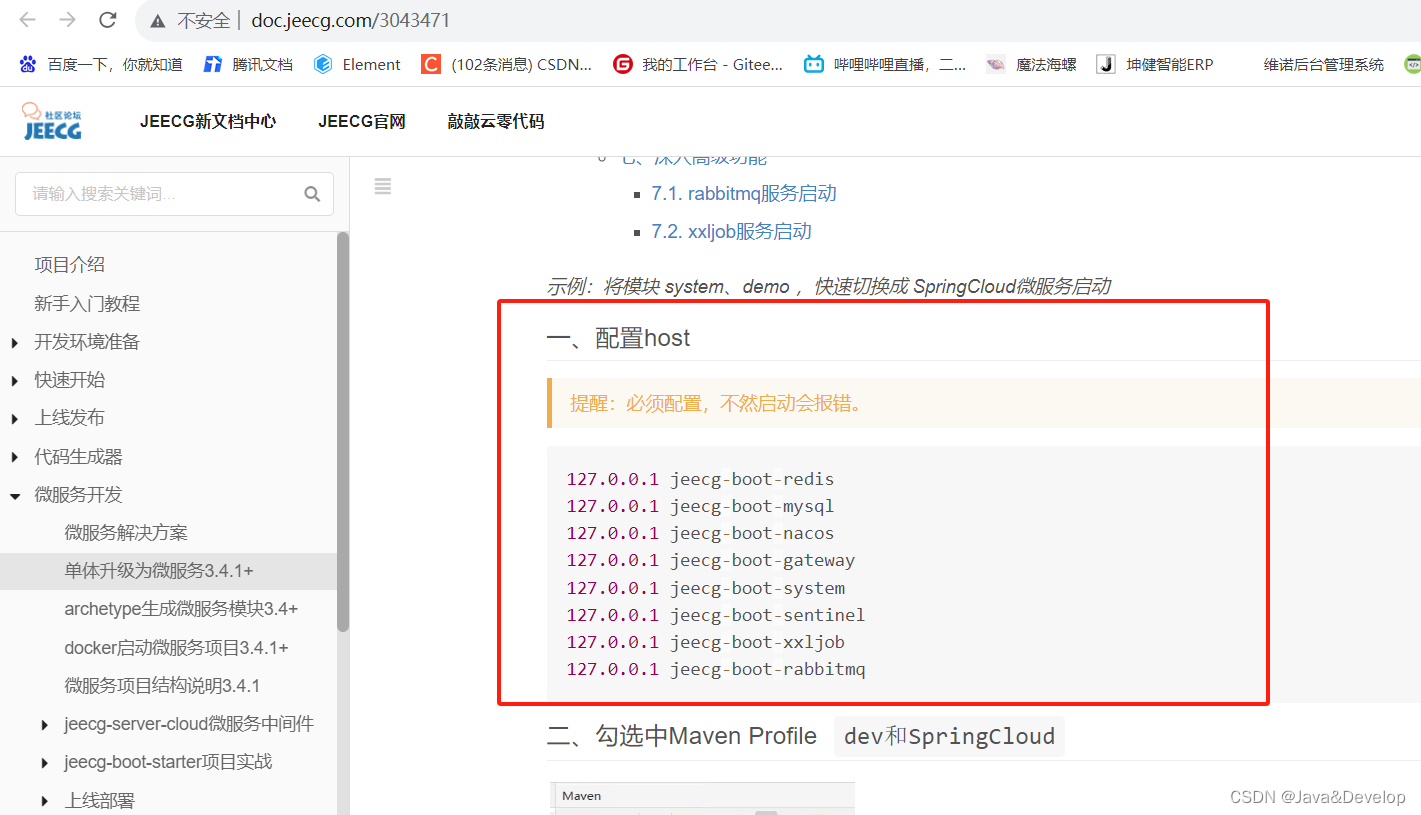Open the JEECG新文档中心 nav item
Screen dimensions: 1421x815
pos(208,122)
